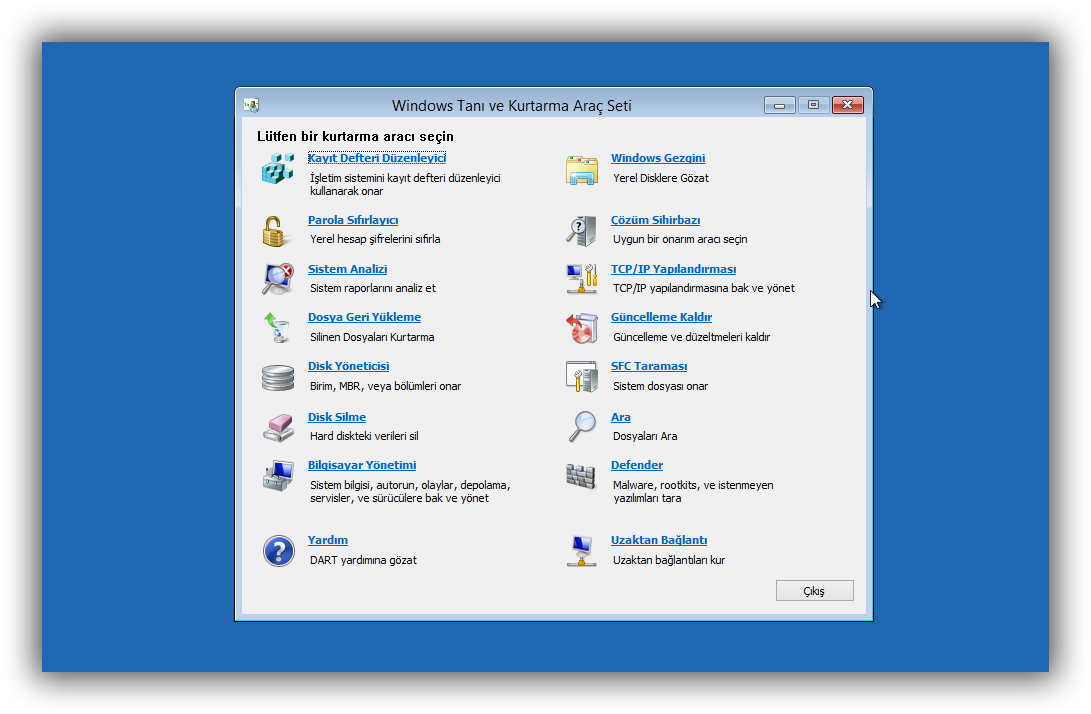Click the Parola Sıfırlayıcı padlock icon
The image size is (1091, 714).
click(275, 231)
